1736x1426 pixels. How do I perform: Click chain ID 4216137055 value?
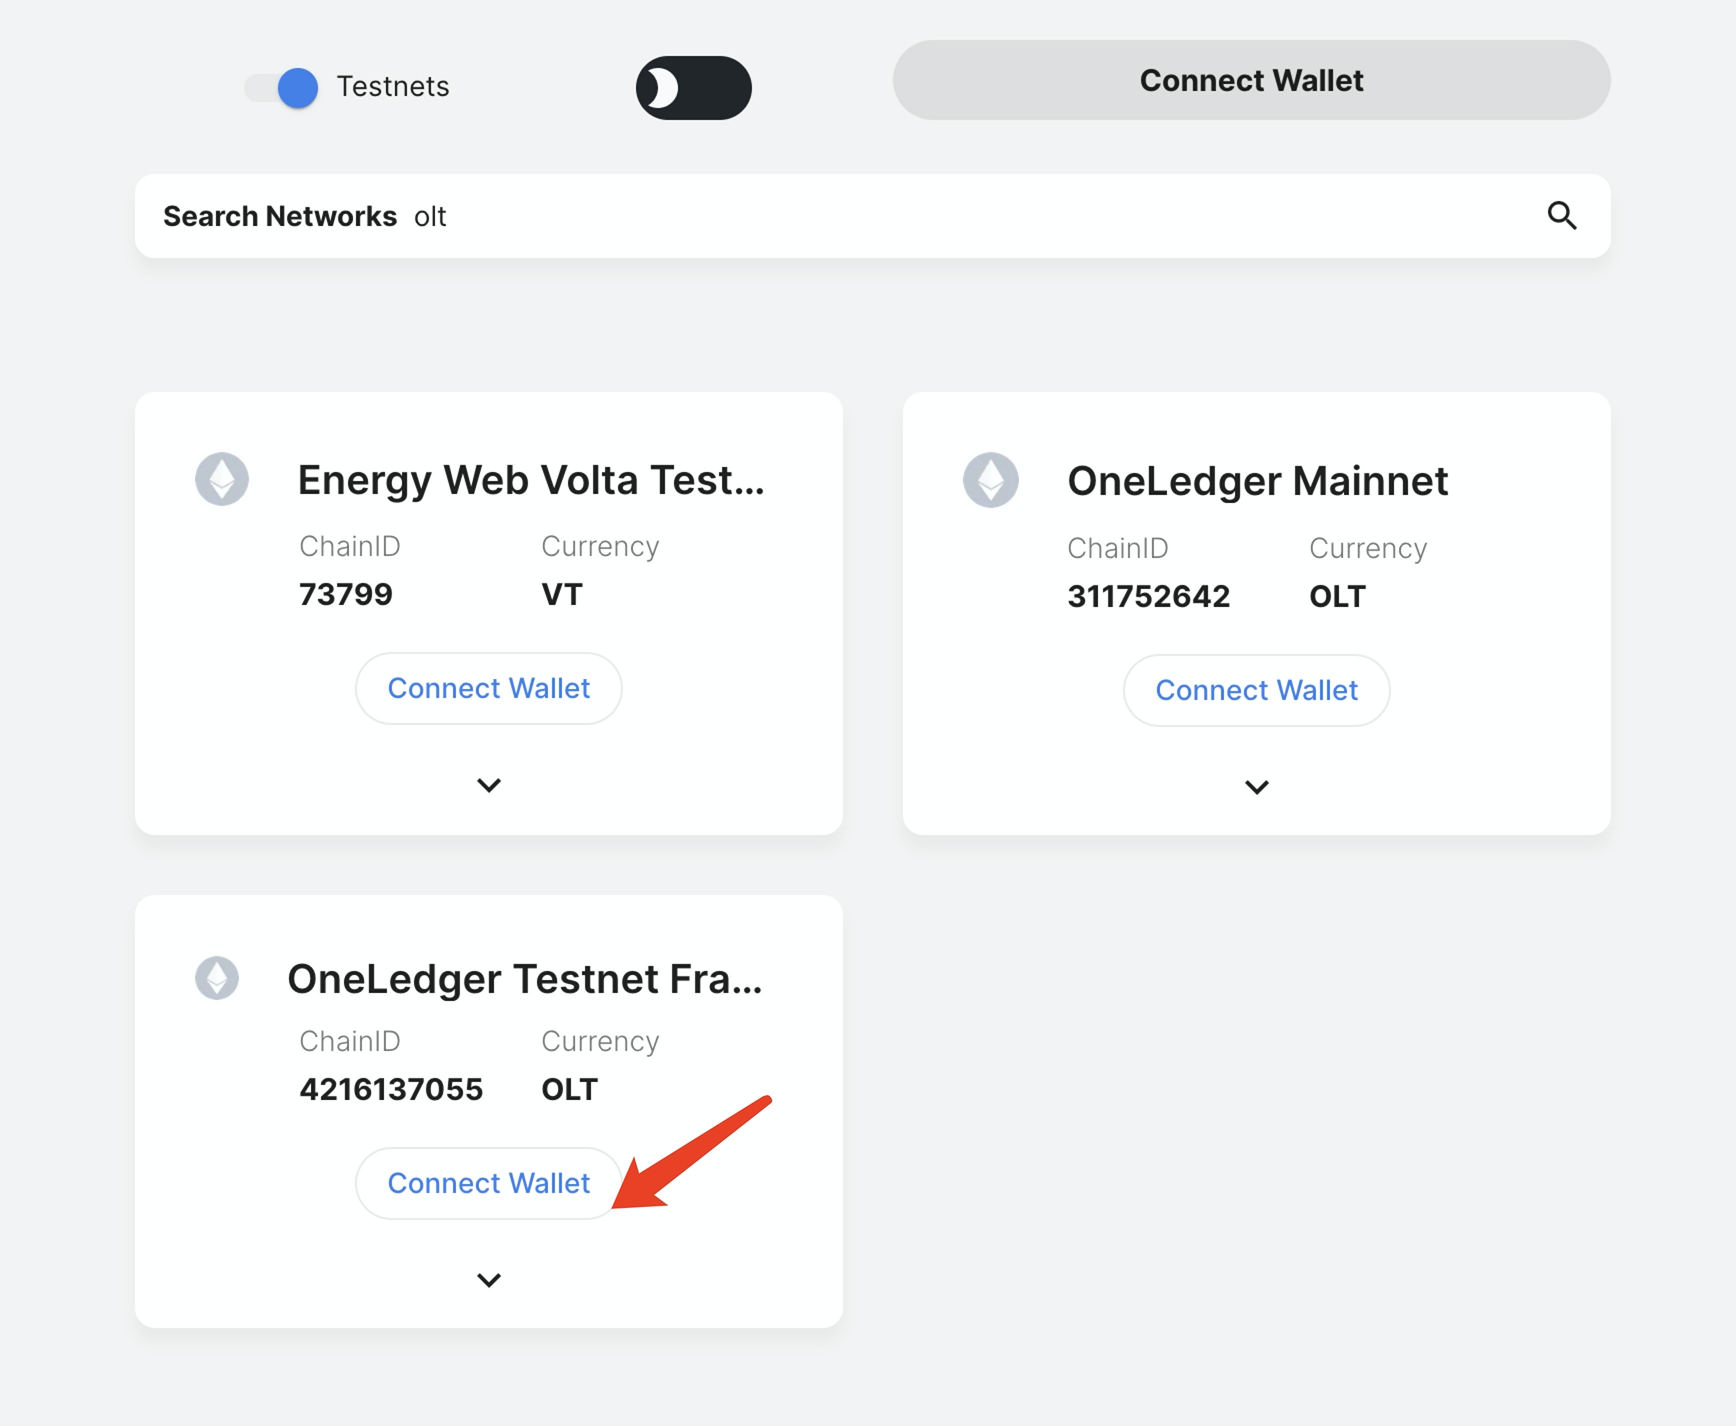point(391,1090)
